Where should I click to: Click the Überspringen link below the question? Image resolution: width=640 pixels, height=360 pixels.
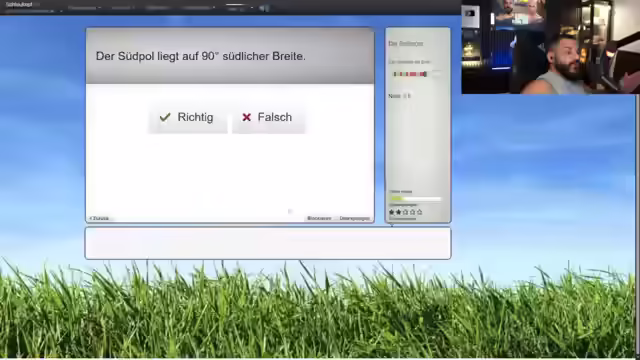(x=354, y=218)
